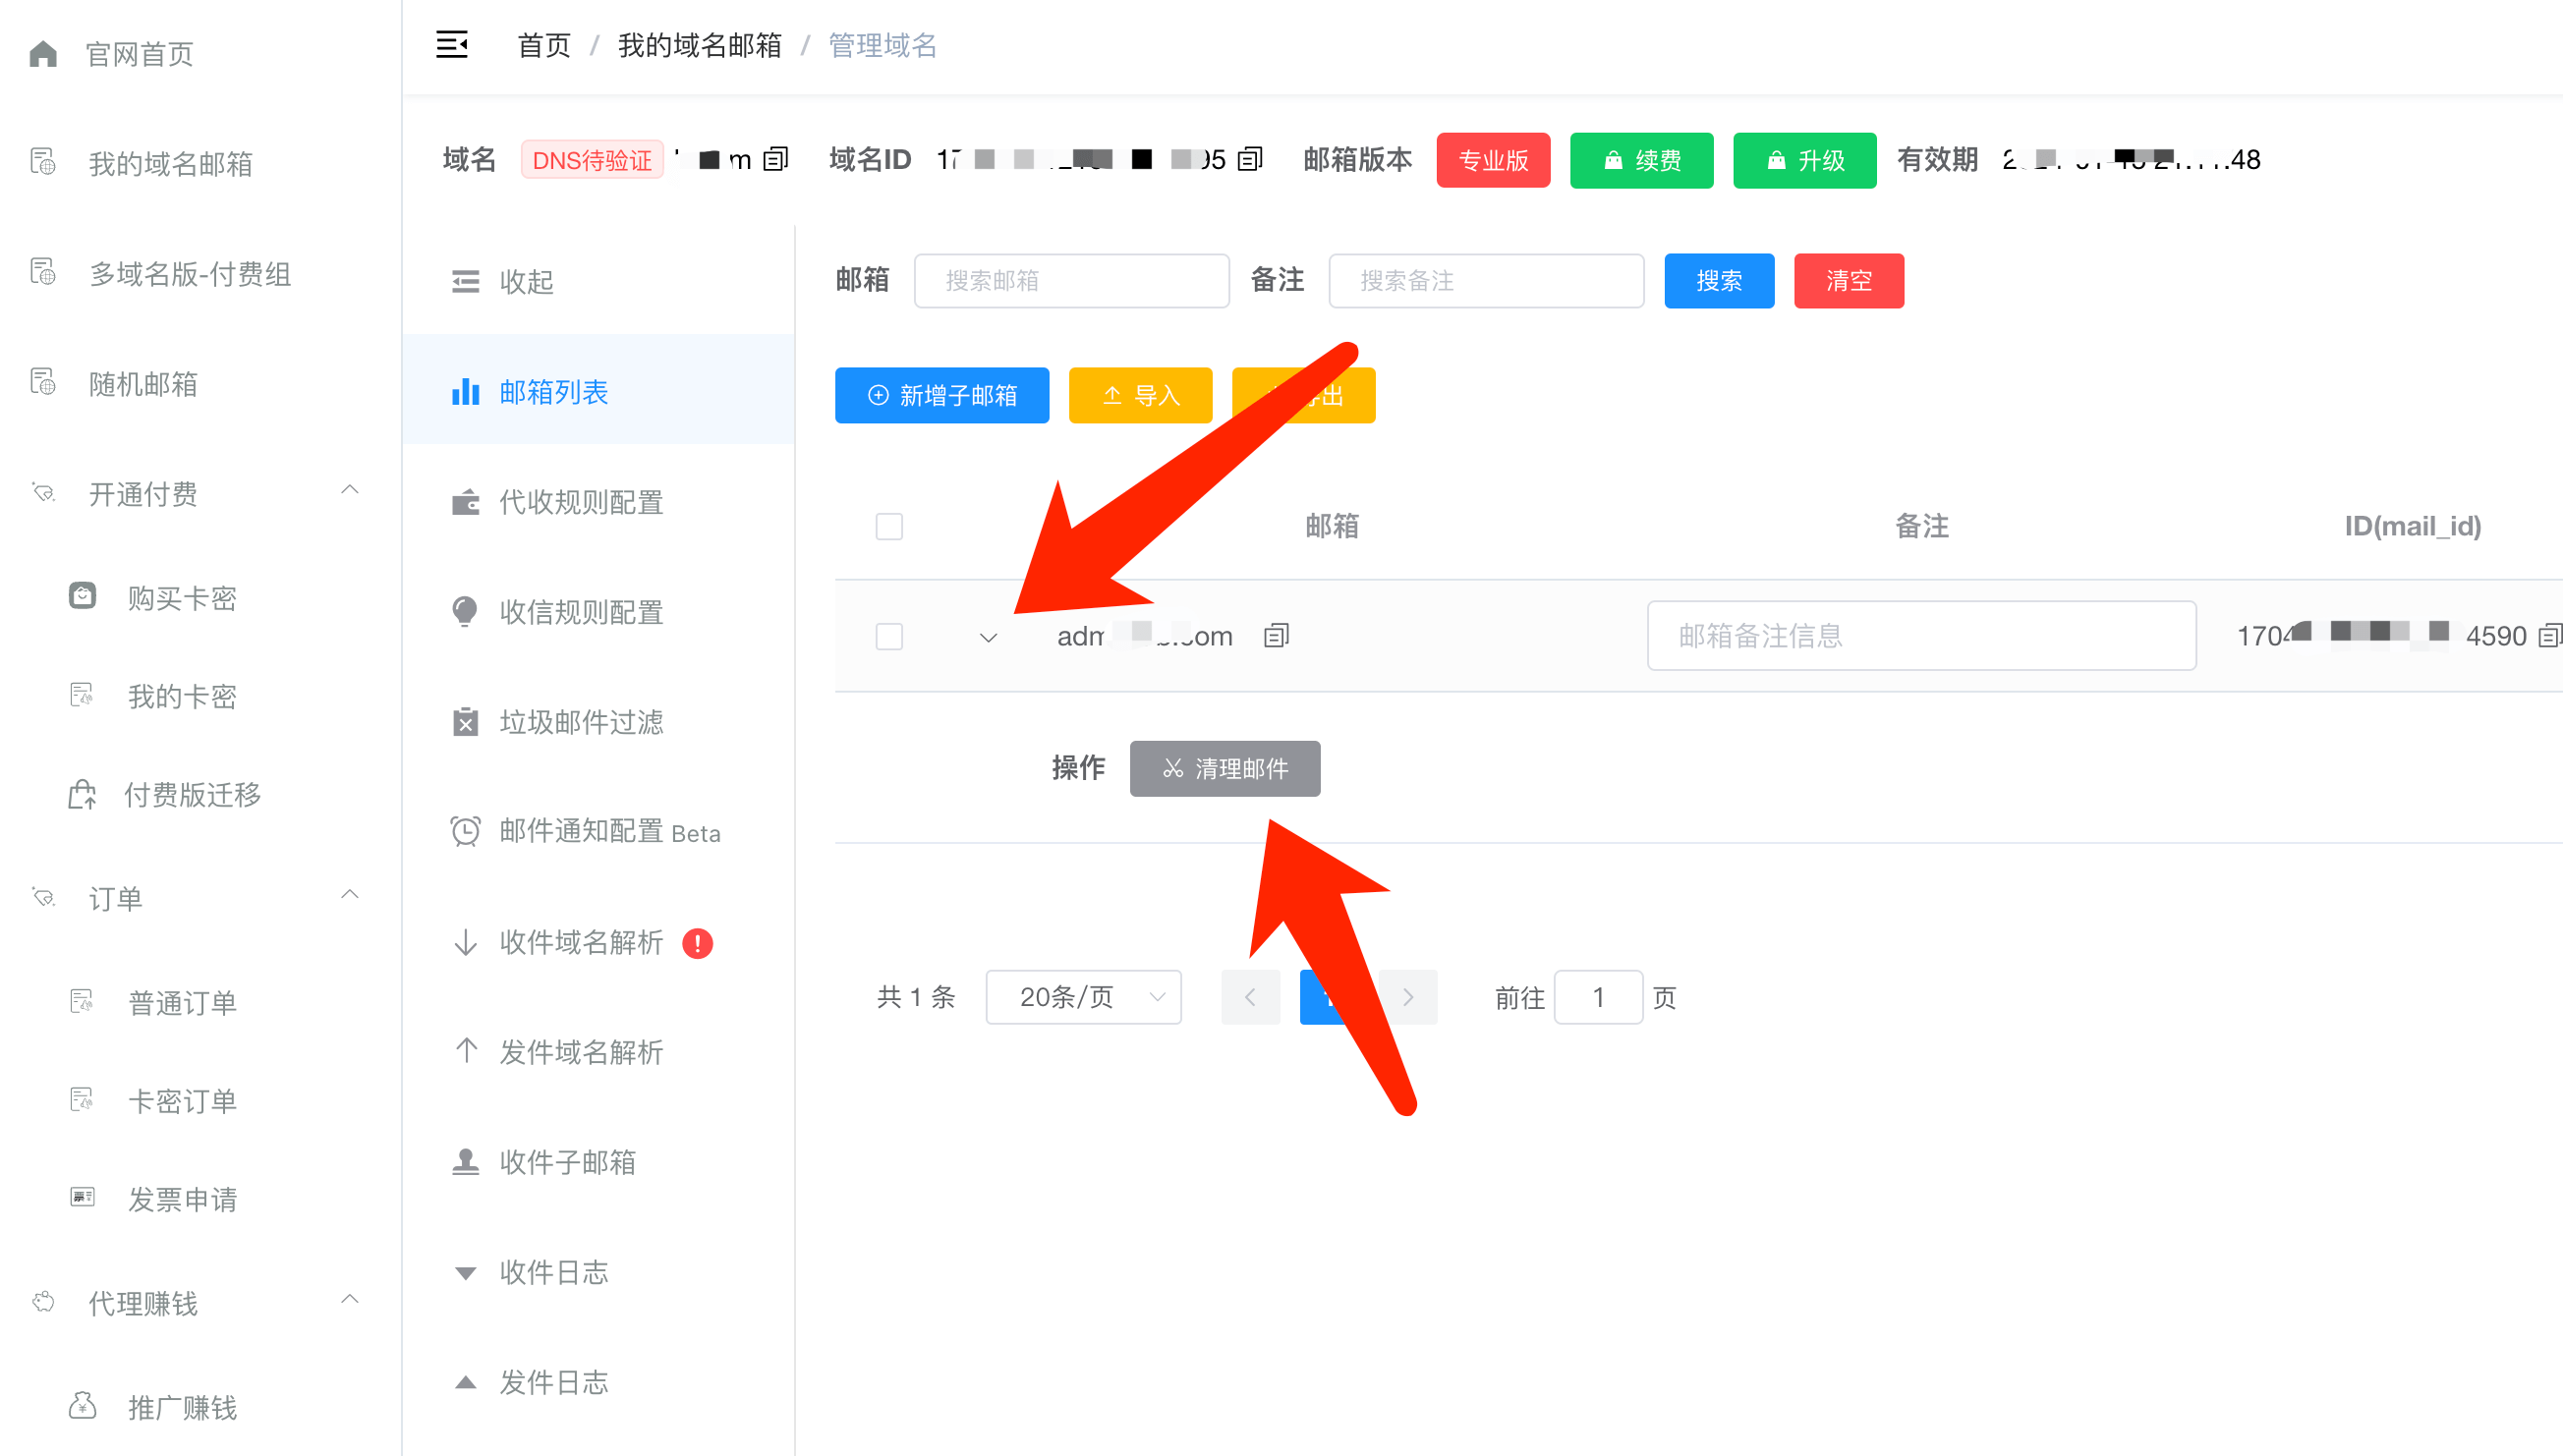Collapse the 代理赚钱 sidebar group

350,1300
